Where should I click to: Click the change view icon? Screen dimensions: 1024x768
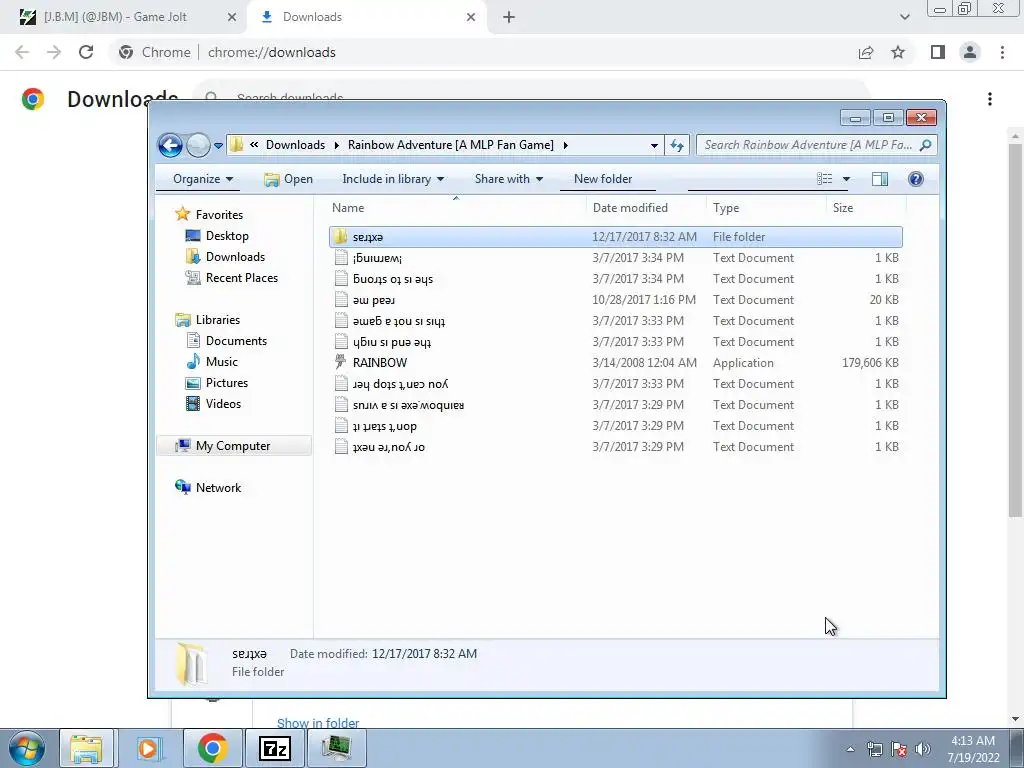[x=825, y=179]
